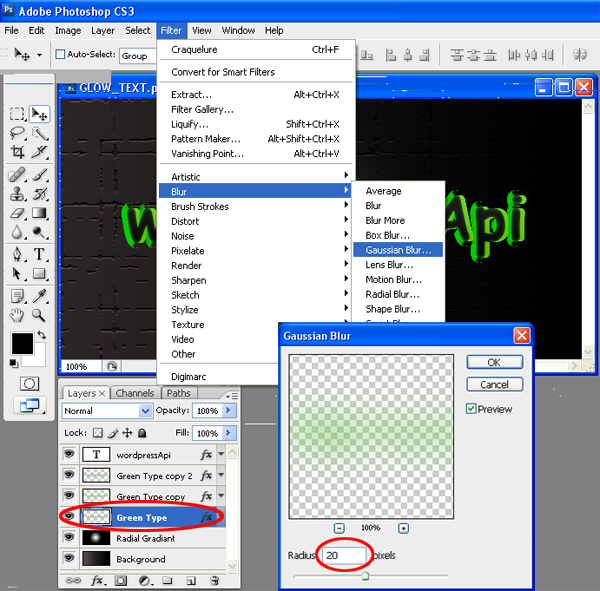The width and height of the screenshot is (600, 591).
Task: Swap foreground and background colors
Action: click(41, 335)
